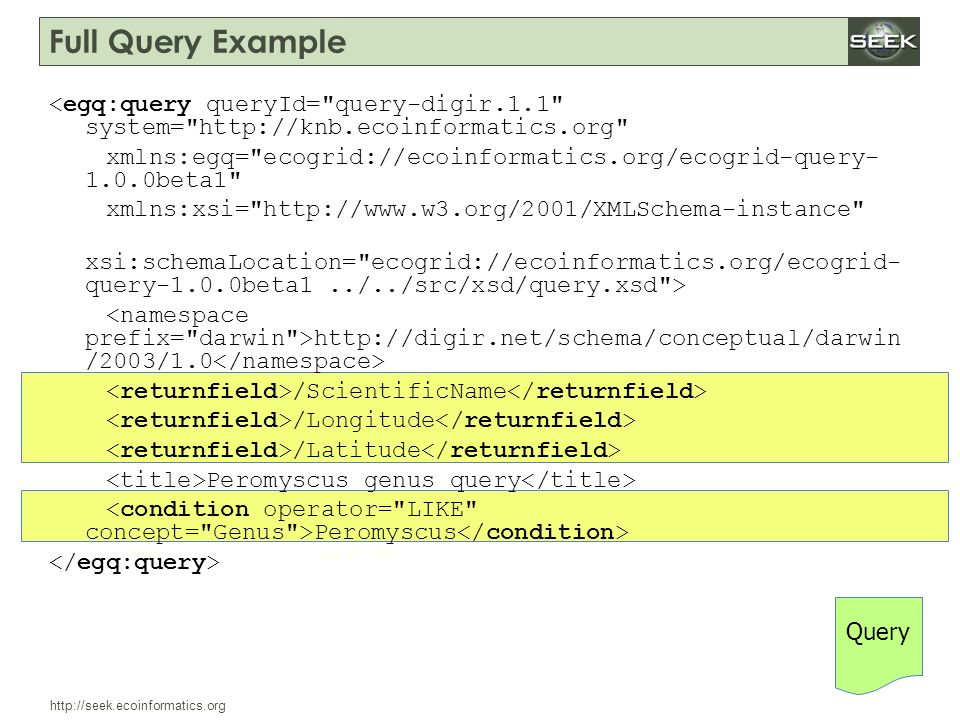The image size is (960, 720).
Task: Click the ScientificName returnfield line
Action: tap(407, 391)
